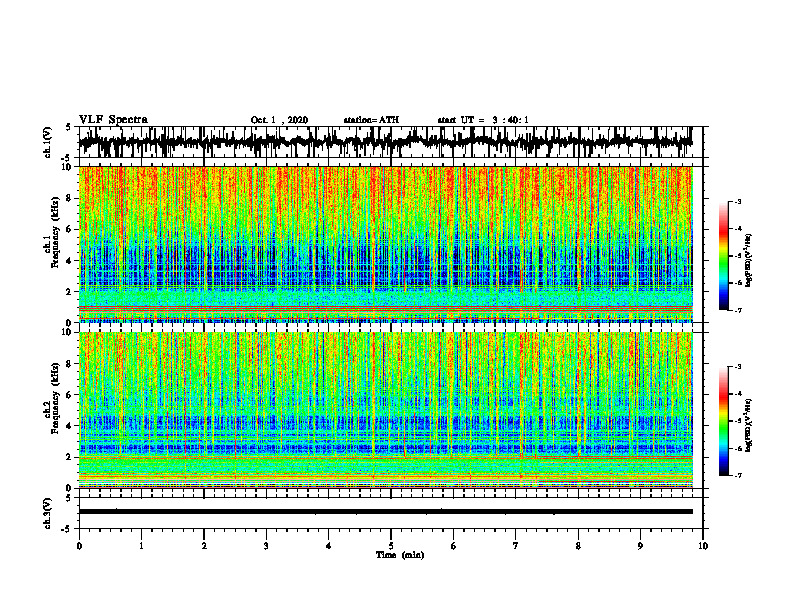This screenshot has height=612, width=792.
Task: Click the ch.1 frequency tick label "6"
Action: coord(70,229)
